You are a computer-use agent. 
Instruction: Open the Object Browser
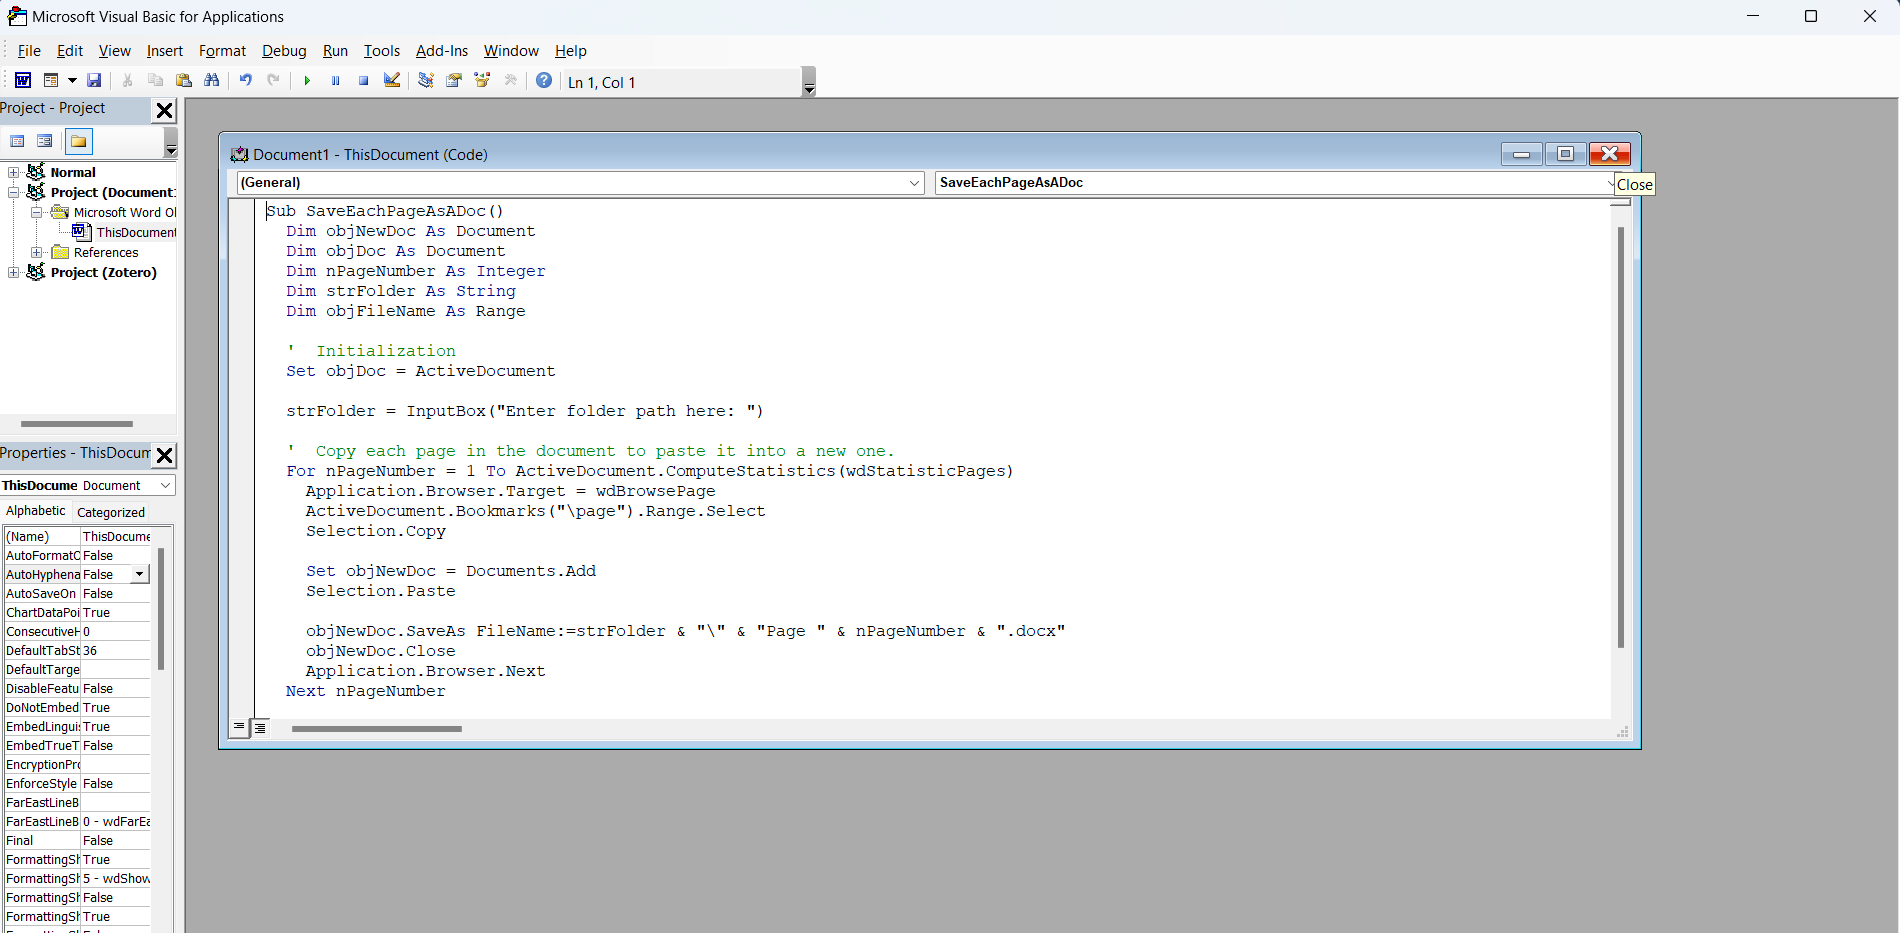483,81
